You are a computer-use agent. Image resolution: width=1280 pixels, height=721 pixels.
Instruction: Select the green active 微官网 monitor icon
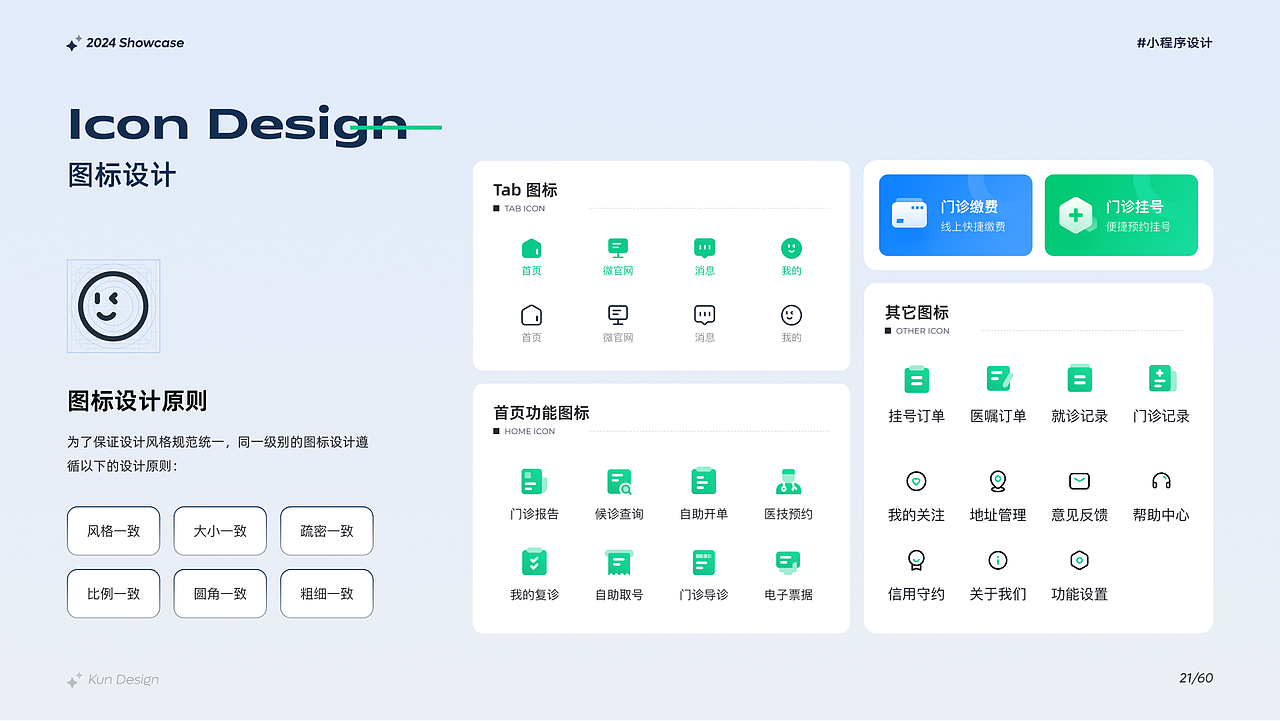tap(618, 248)
